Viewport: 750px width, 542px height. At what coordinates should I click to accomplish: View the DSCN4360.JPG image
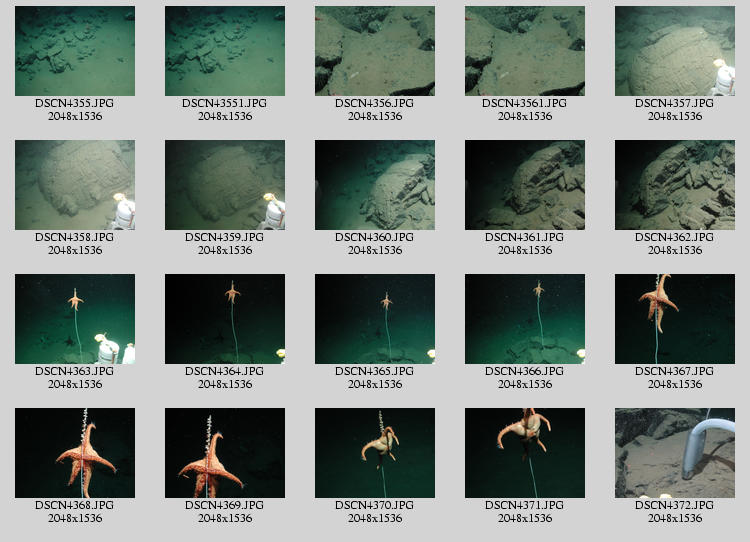[375, 185]
